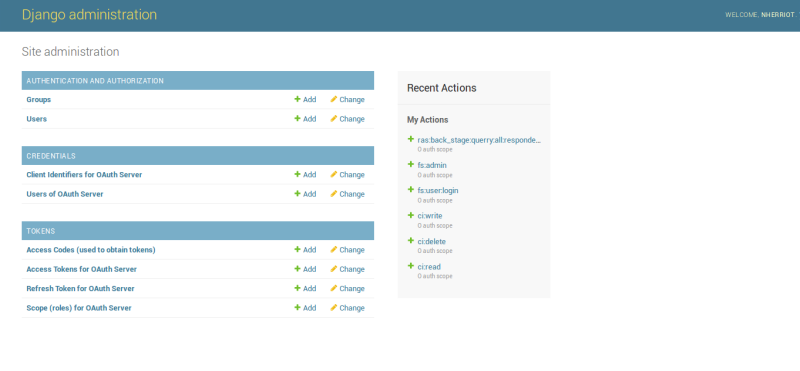The height and width of the screenshot is (371, 800).
Task: Click Add text in Refresh Token row
Action: (310, 288)
